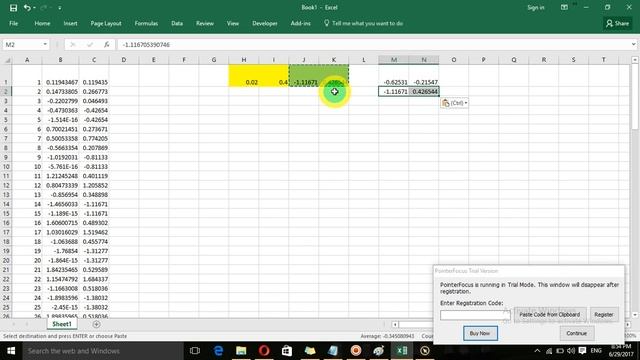Click vertical scrollbar up arrow

pos(635,60)
